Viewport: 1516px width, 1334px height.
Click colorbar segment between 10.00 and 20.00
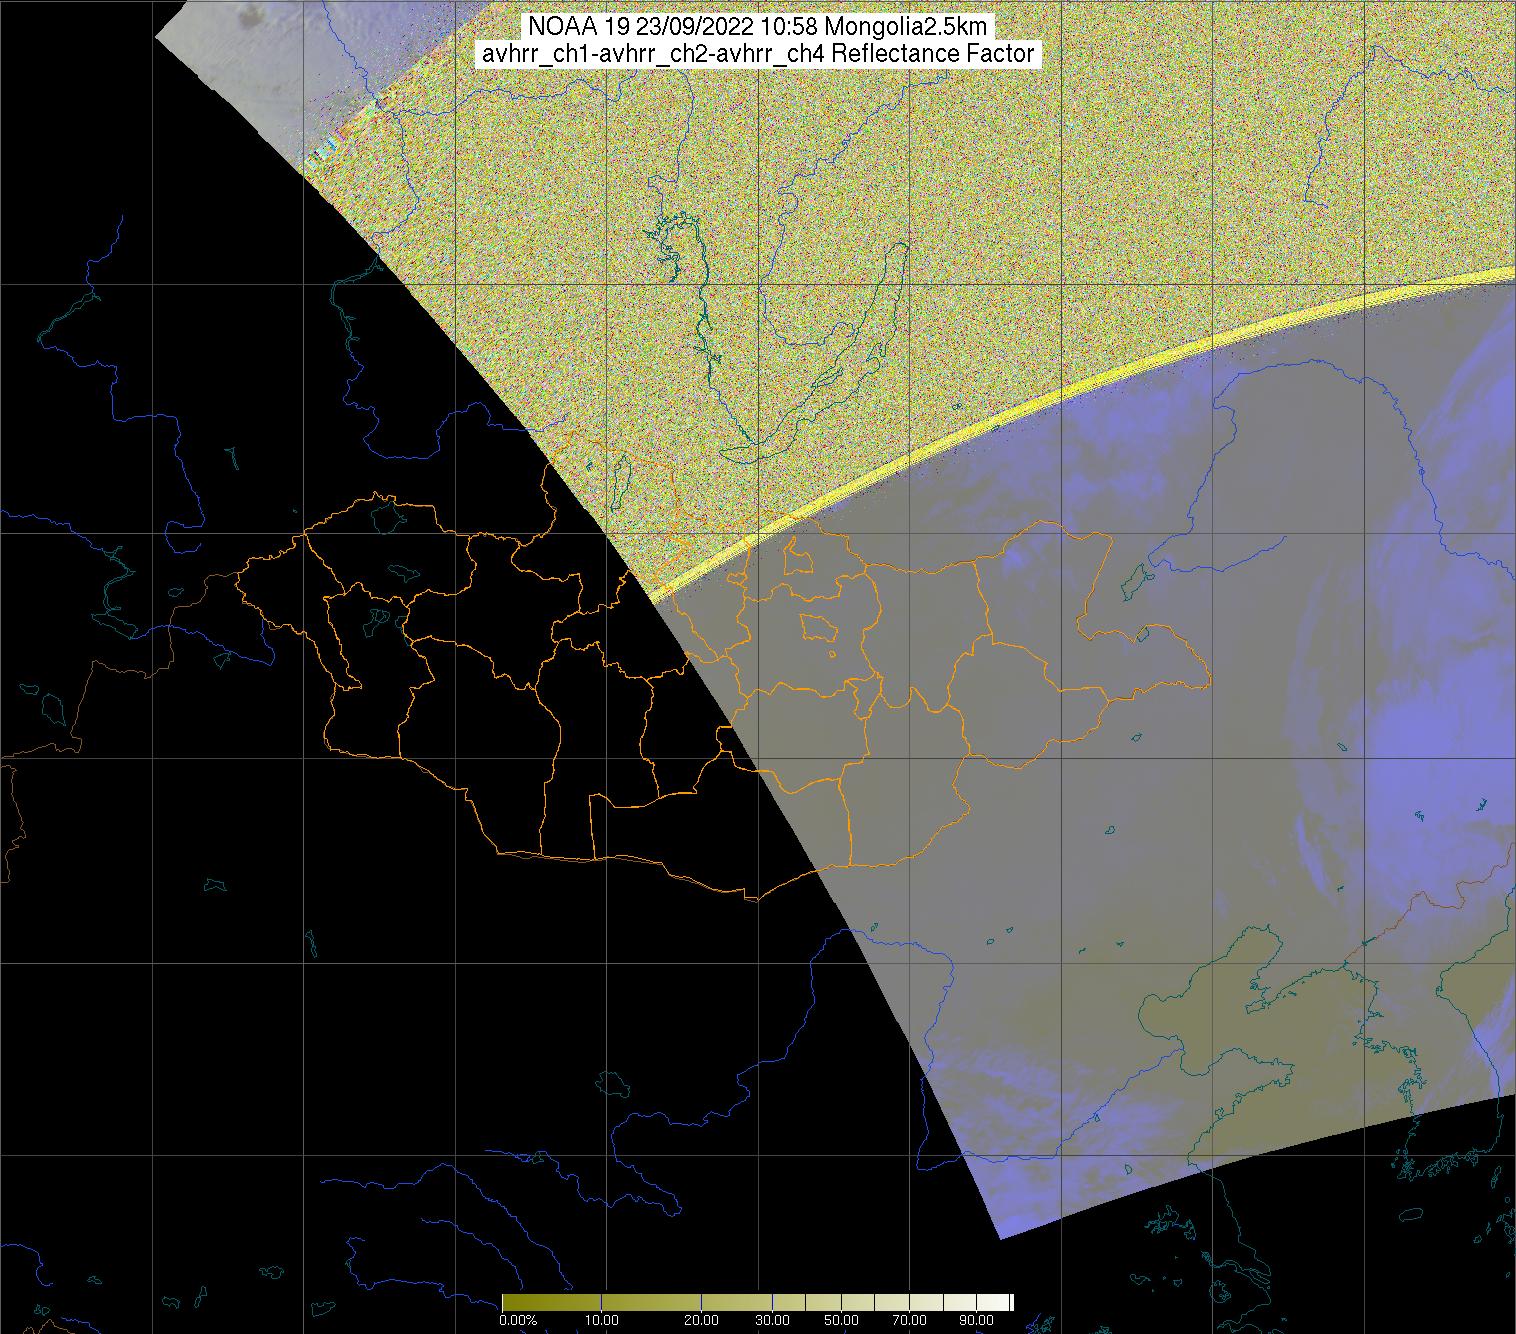click(650, 1302)
